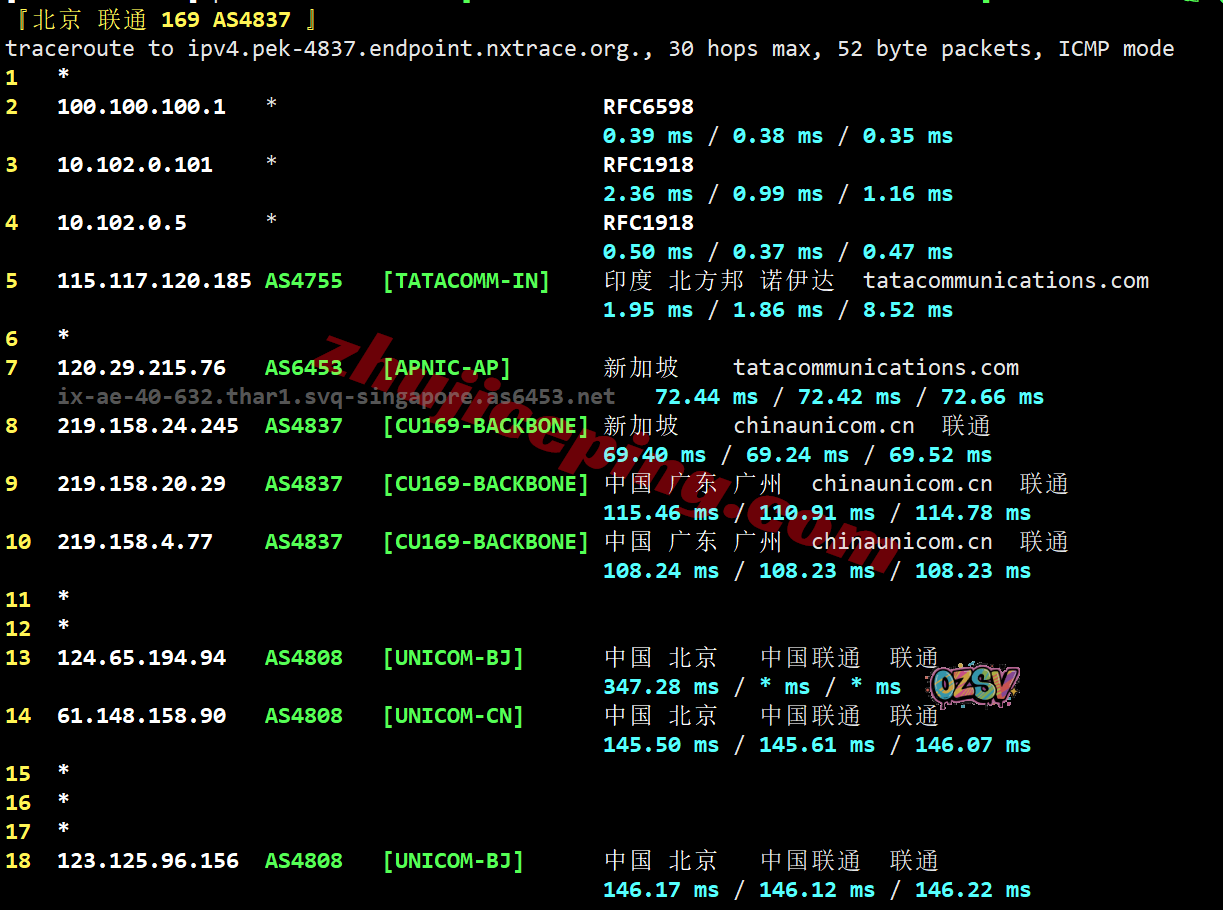Click IP address 61.148.158.90
1223x910 pixels.
coord(141,716)
